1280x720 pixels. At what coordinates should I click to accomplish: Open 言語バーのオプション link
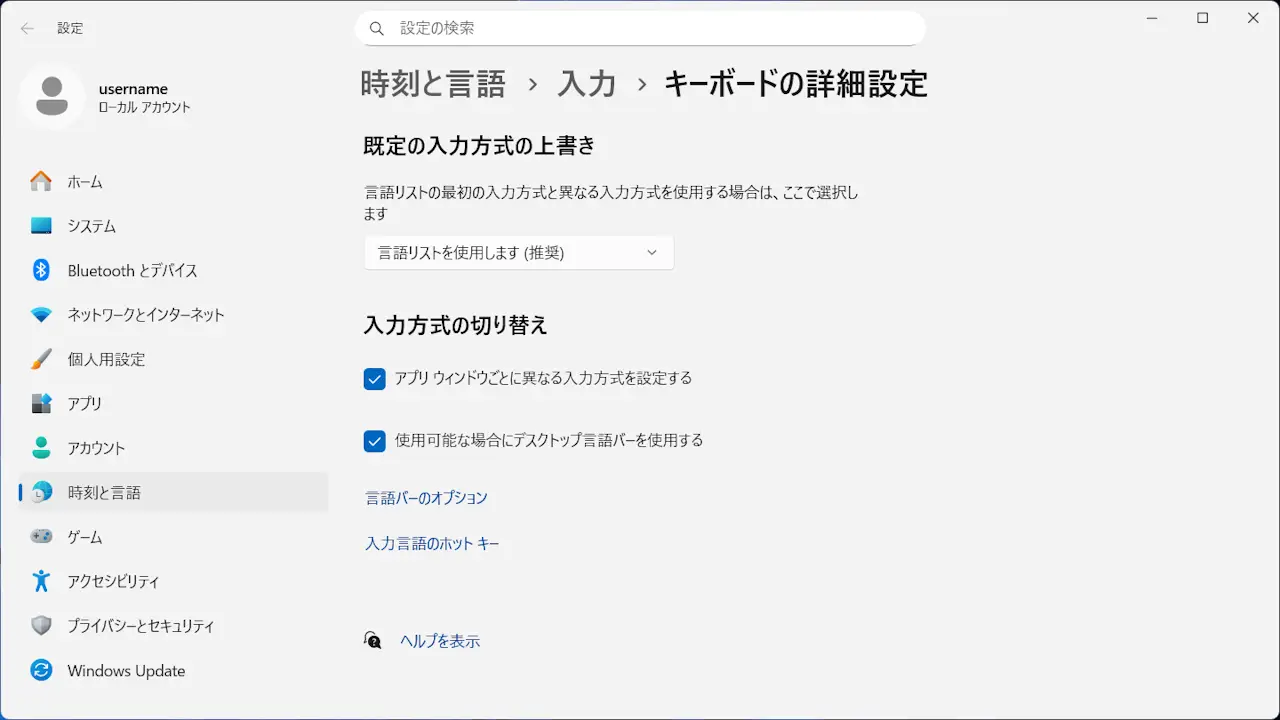tap(427, 498)
